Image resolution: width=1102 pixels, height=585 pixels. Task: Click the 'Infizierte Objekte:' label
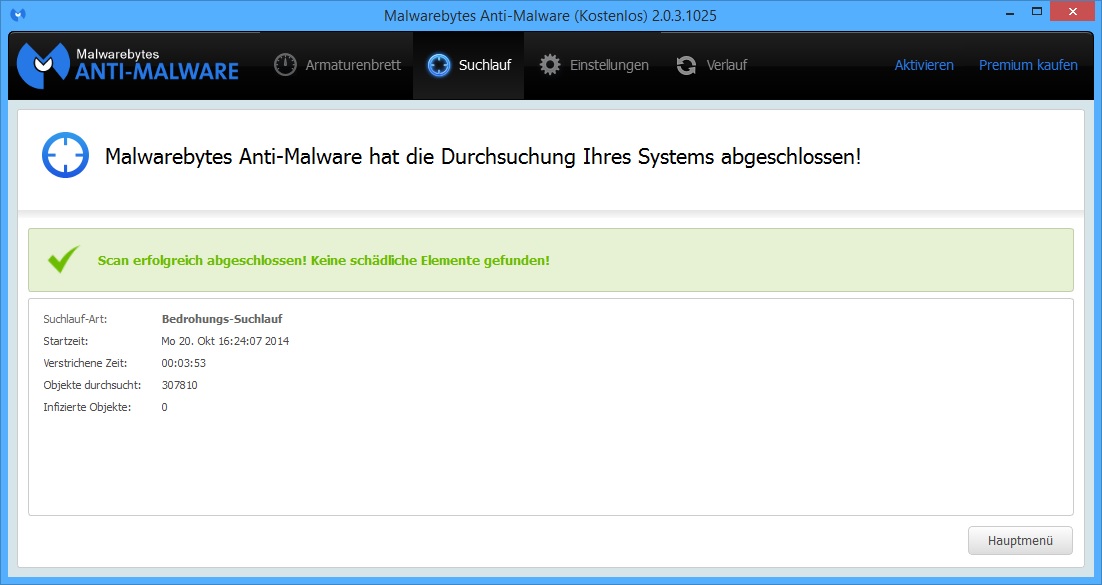click(x=87, y=407)
